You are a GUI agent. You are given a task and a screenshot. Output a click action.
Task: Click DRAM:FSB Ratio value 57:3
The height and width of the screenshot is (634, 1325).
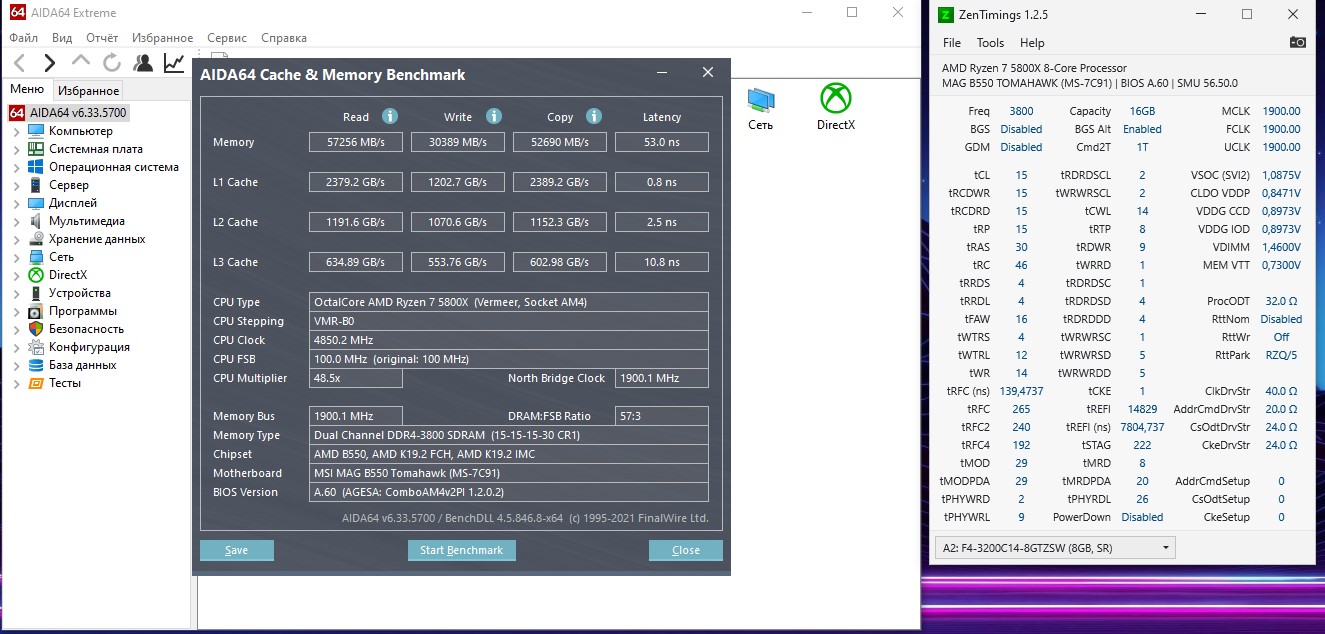tap(662, 416)
